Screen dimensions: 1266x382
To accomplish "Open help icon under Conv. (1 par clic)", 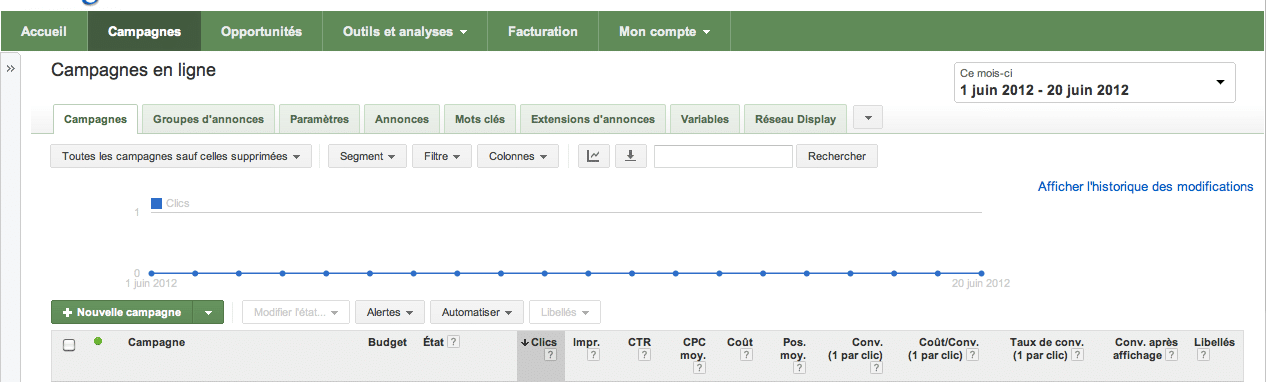I will [877, 369].
